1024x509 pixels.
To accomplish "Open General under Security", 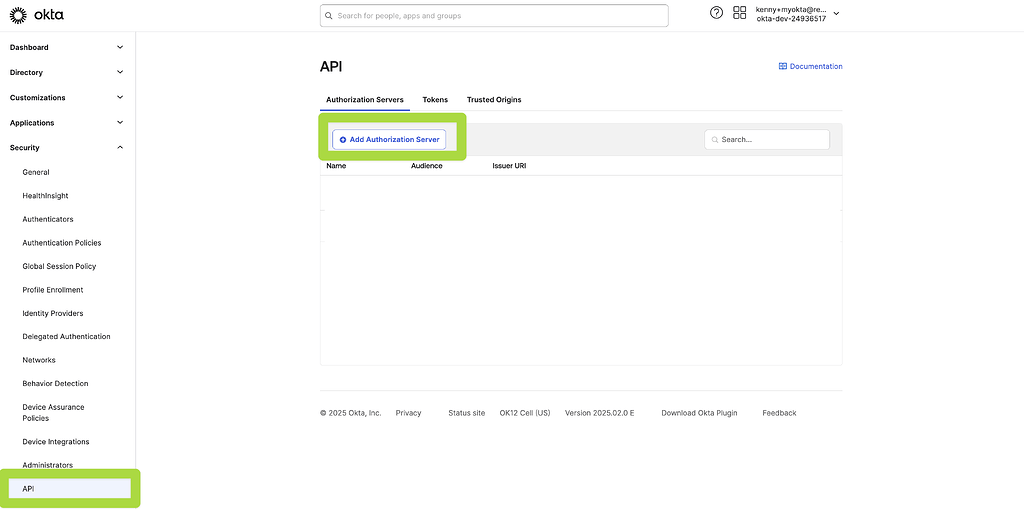I will click(36, 172).
